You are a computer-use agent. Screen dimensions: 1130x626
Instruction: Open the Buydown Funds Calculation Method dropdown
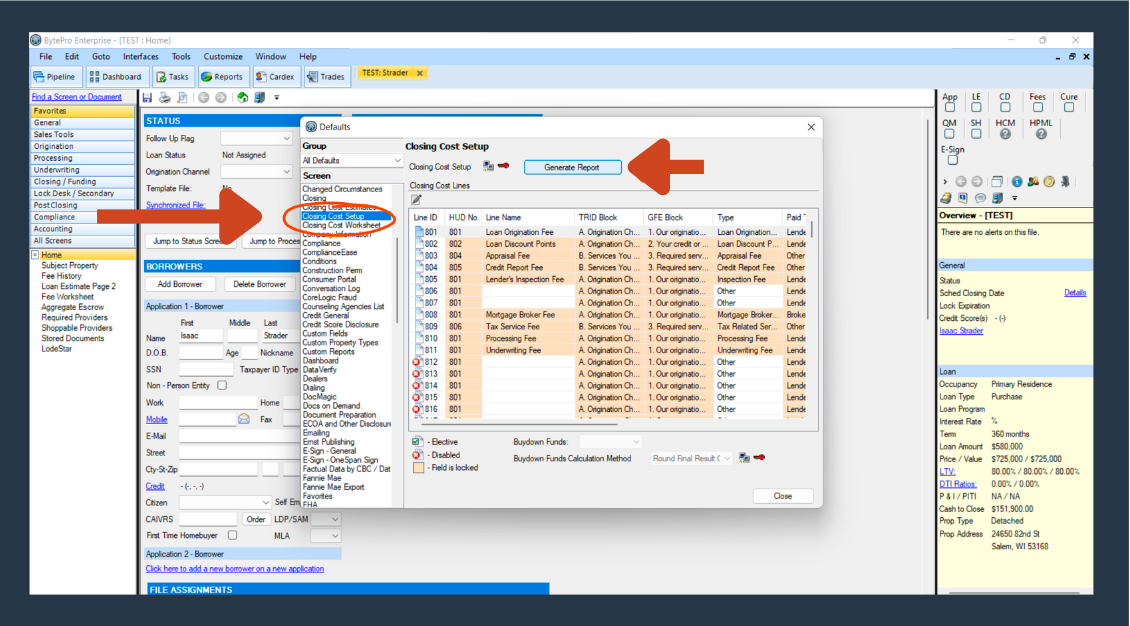pyautogui.click(x=691, y=458)
